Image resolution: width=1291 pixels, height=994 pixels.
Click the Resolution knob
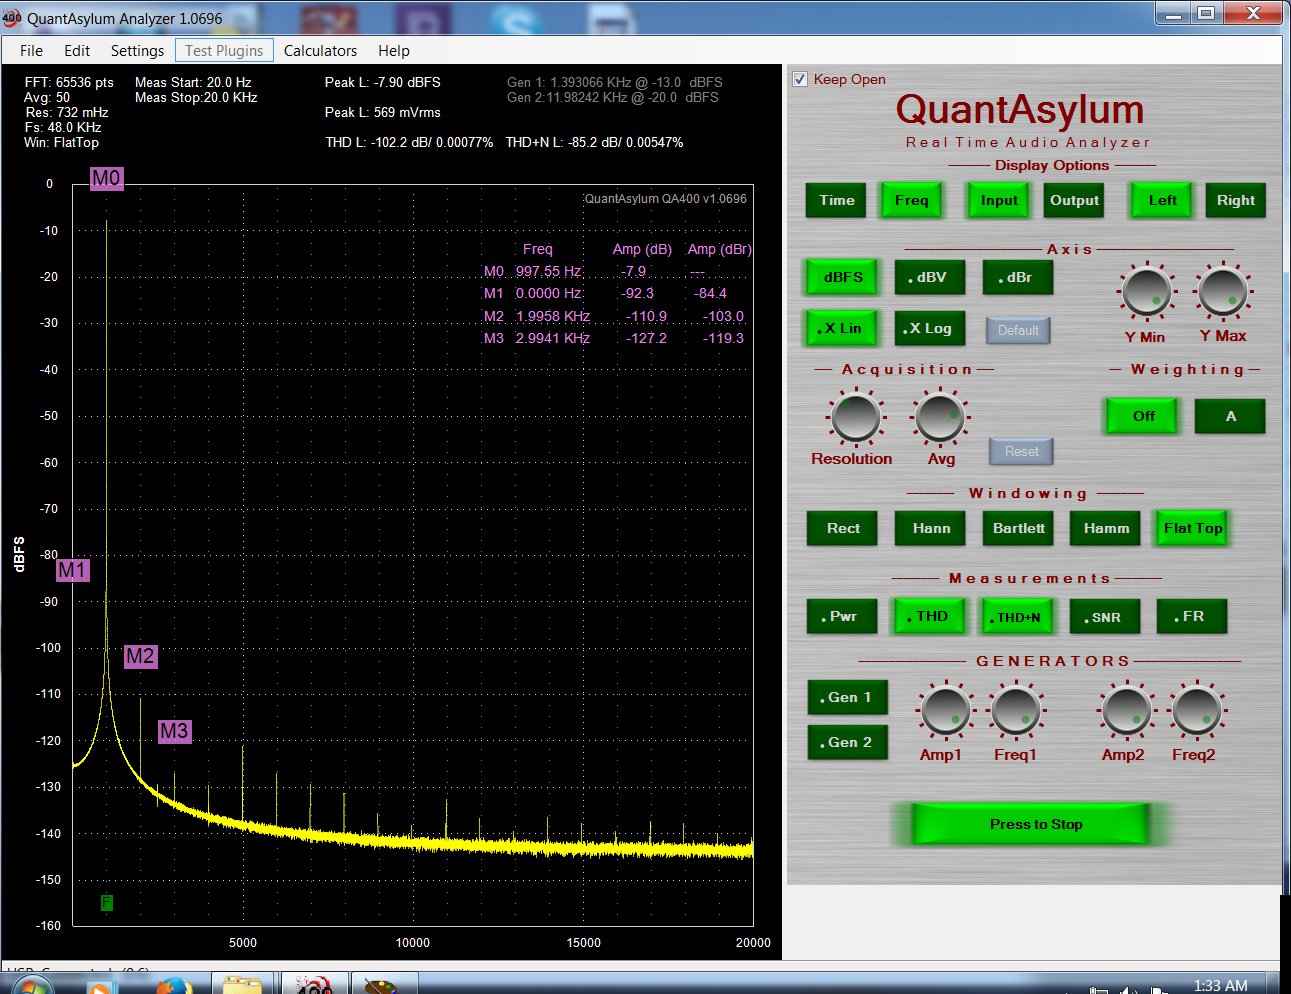855,417
